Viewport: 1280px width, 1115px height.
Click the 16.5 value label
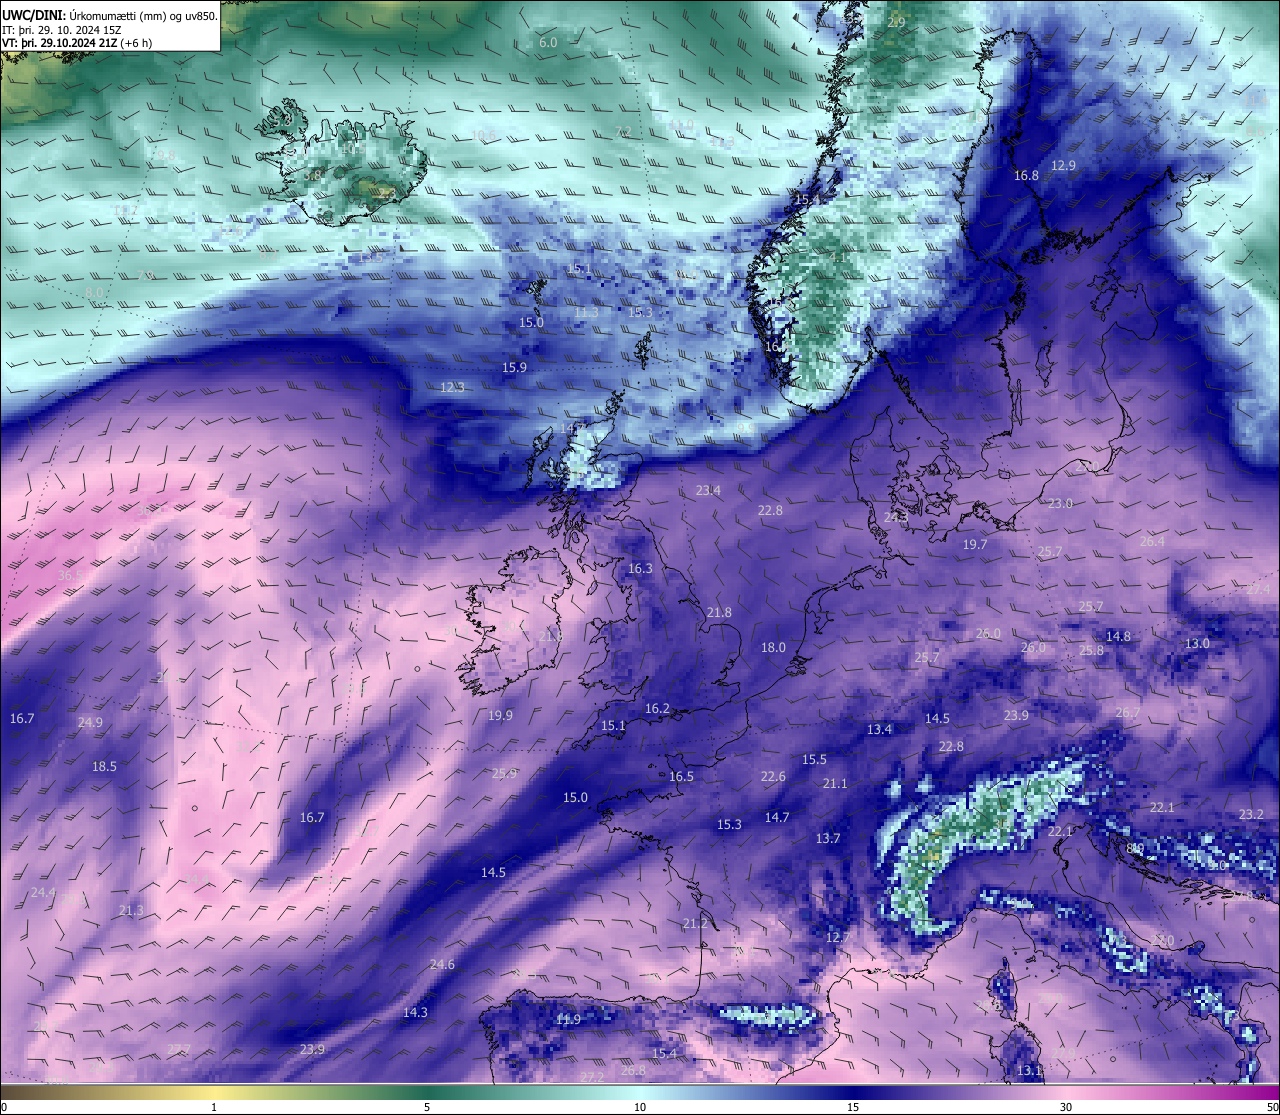click(x=681, y=776)
